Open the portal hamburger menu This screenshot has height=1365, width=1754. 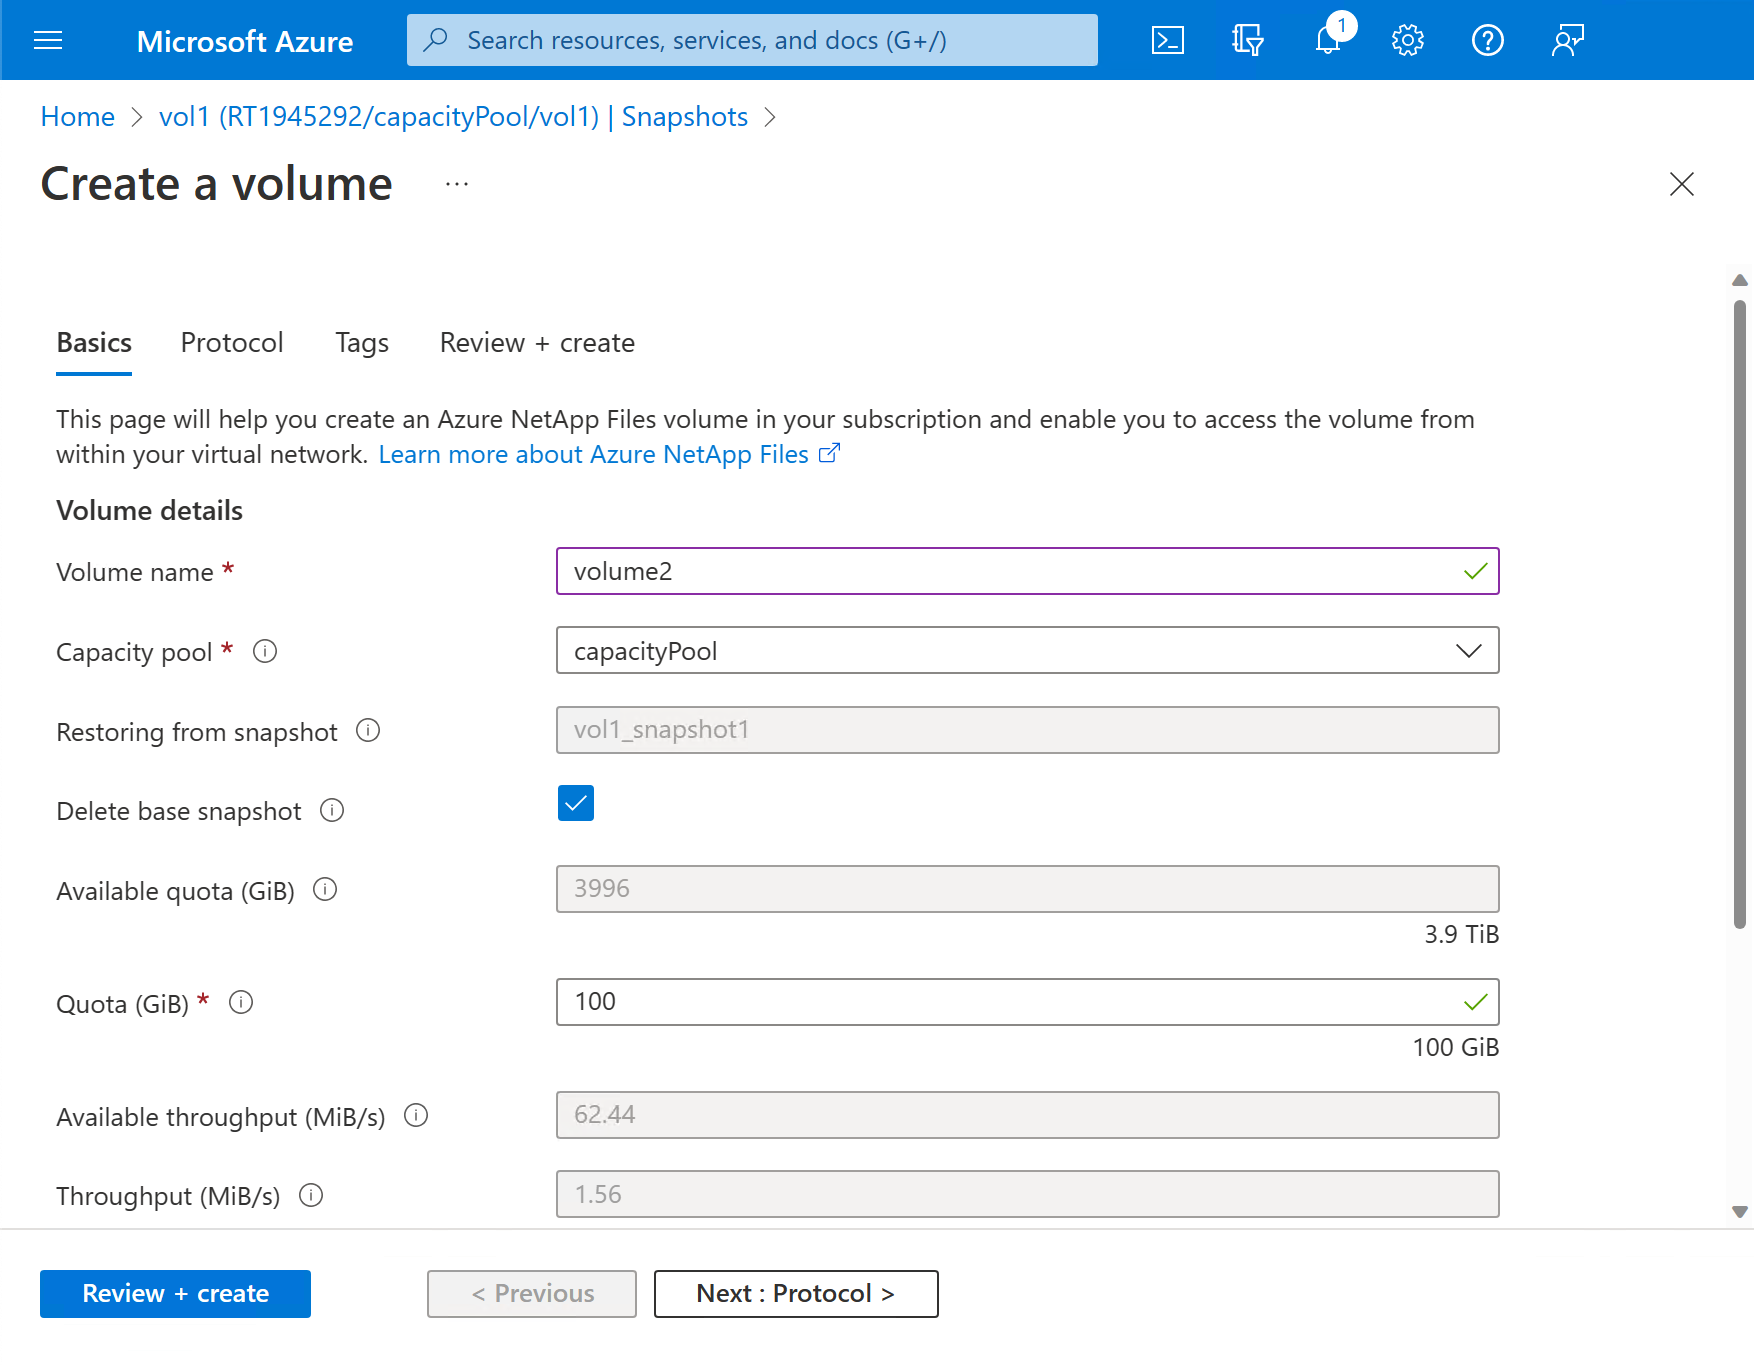click(48, 40)
